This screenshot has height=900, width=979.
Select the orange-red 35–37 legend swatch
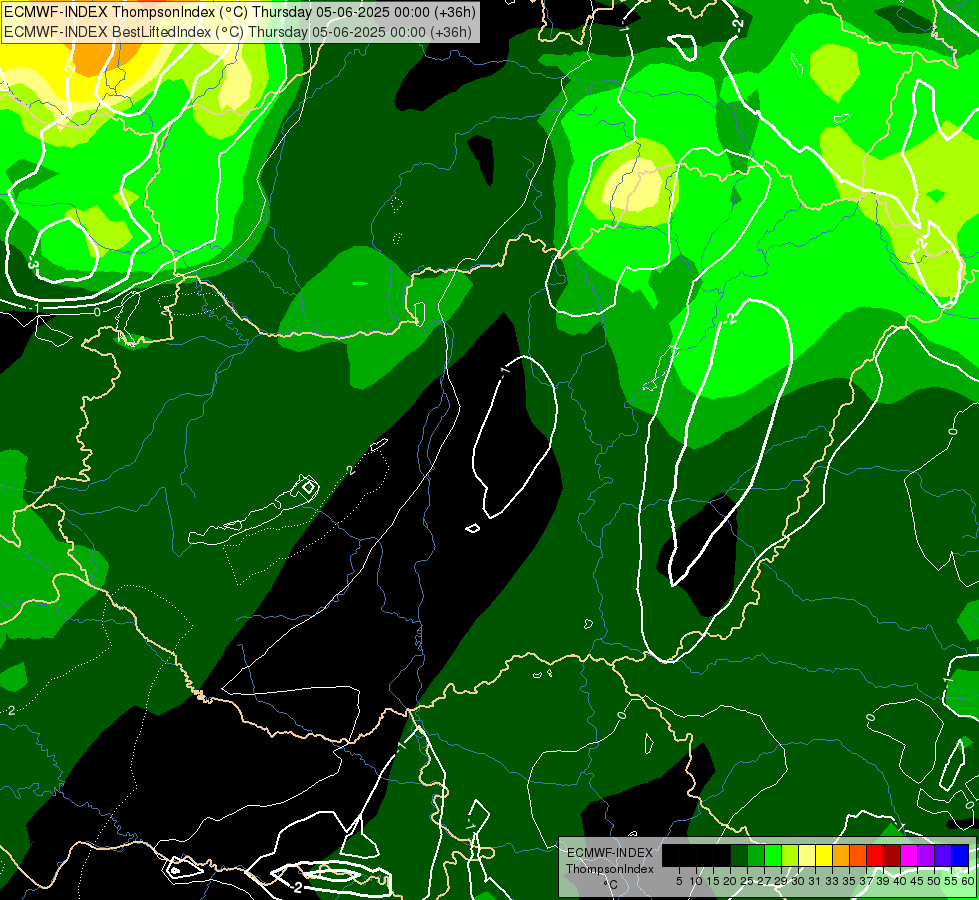tap(858, 855)
